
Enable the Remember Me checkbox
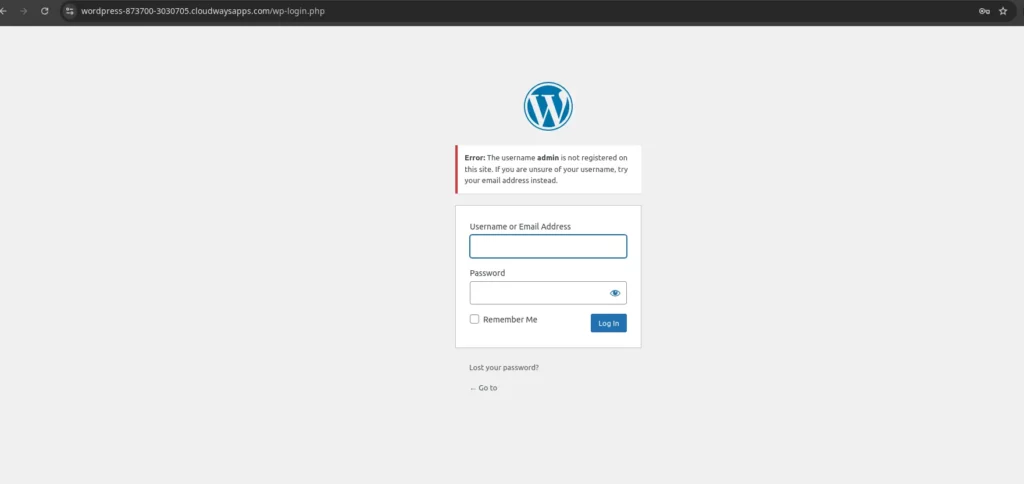pos(475,319)
